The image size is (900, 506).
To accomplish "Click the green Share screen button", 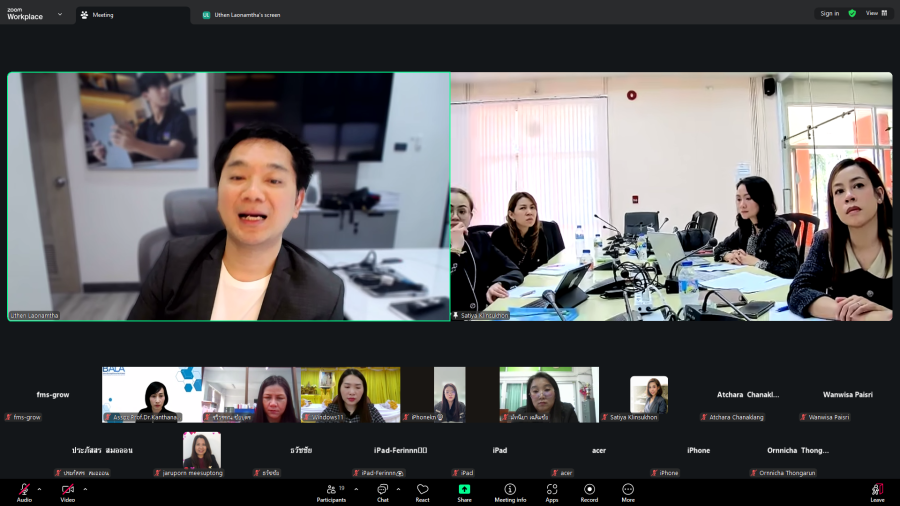I will click(465, 490).
